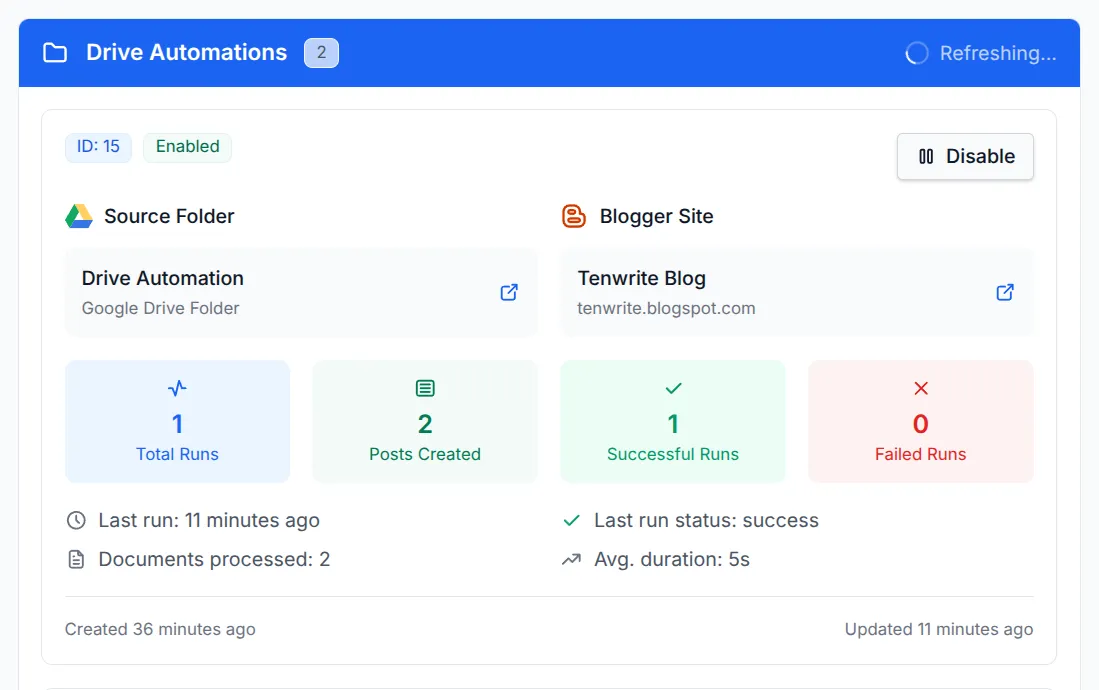Viewport: 1099px width, 690px height.
Task: Click the checkmark icon above Successful Runs
Action: (x=673, y=388)
